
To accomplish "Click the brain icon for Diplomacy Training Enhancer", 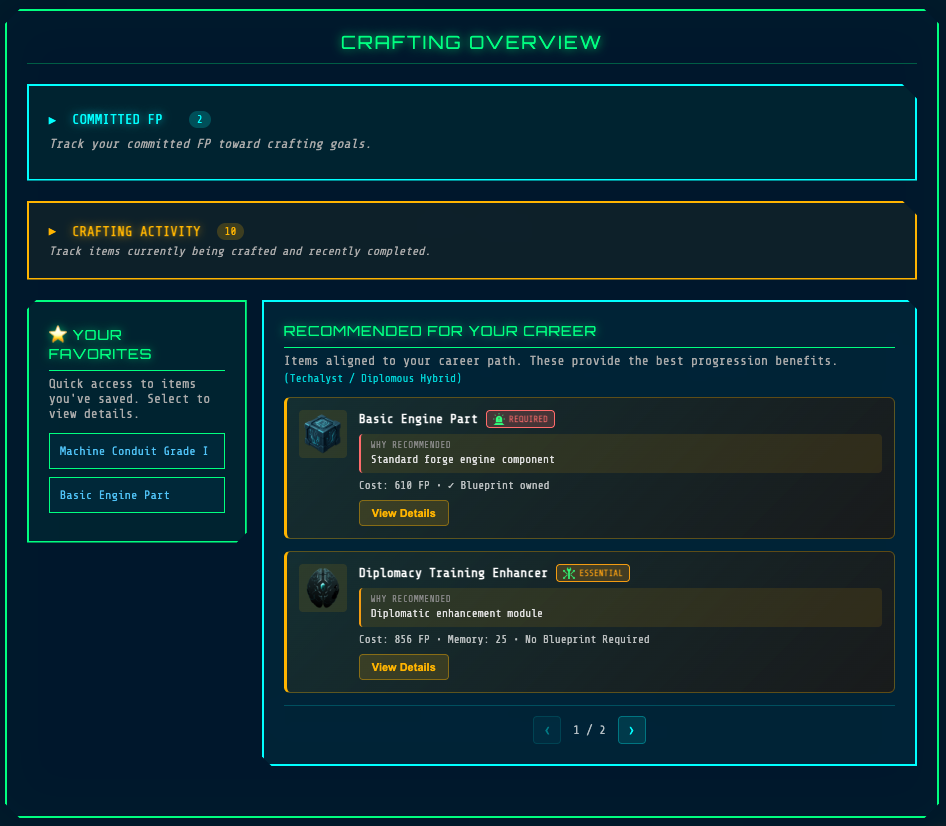I will pyautogui.click(x=322, y=588).
